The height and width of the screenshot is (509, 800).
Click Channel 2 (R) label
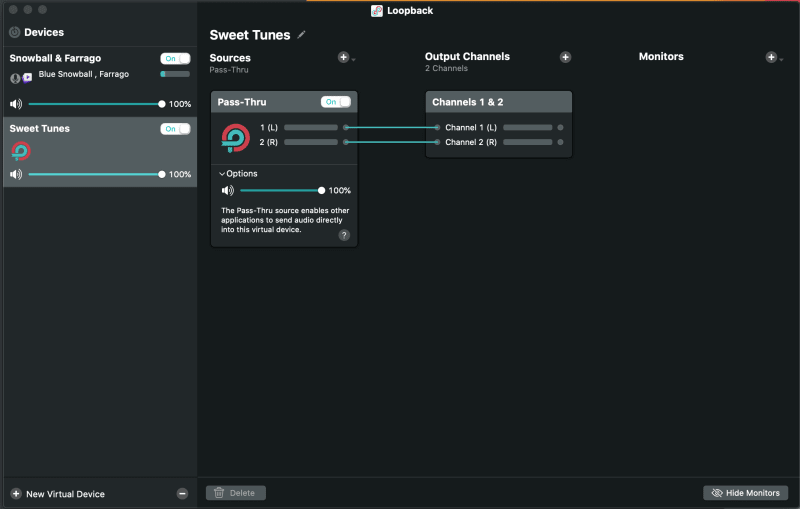tap(470, 142)
